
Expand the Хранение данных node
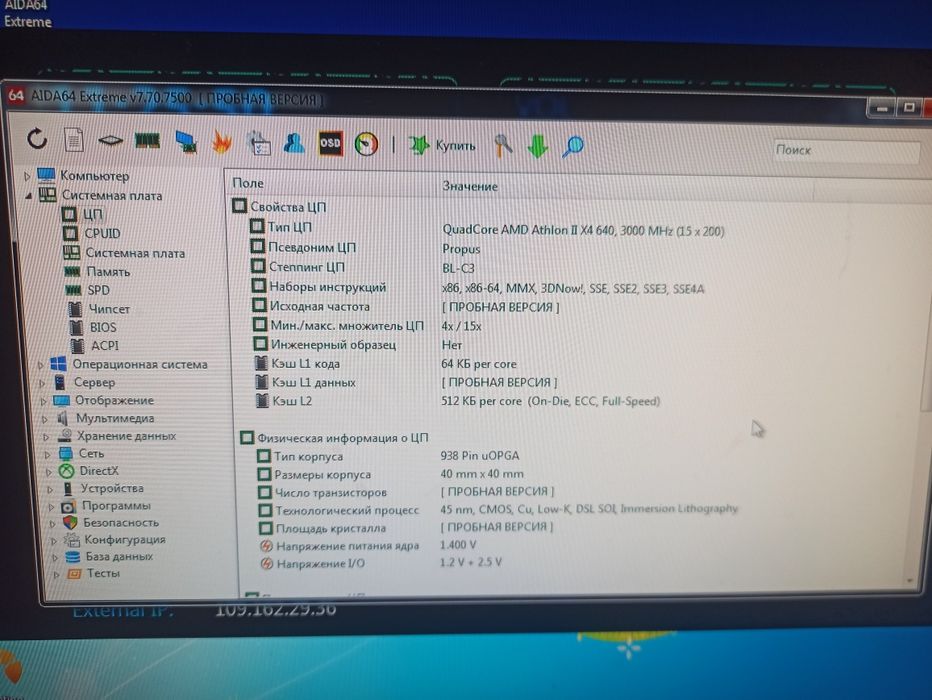click(46, 437)
